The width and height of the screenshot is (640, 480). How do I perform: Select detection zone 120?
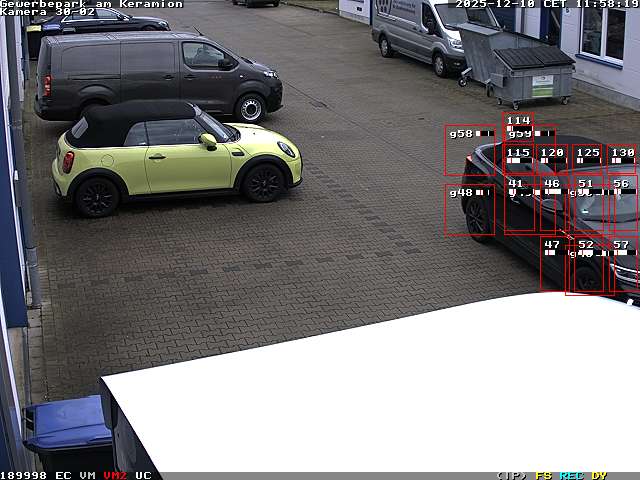[x=553, y=158]
